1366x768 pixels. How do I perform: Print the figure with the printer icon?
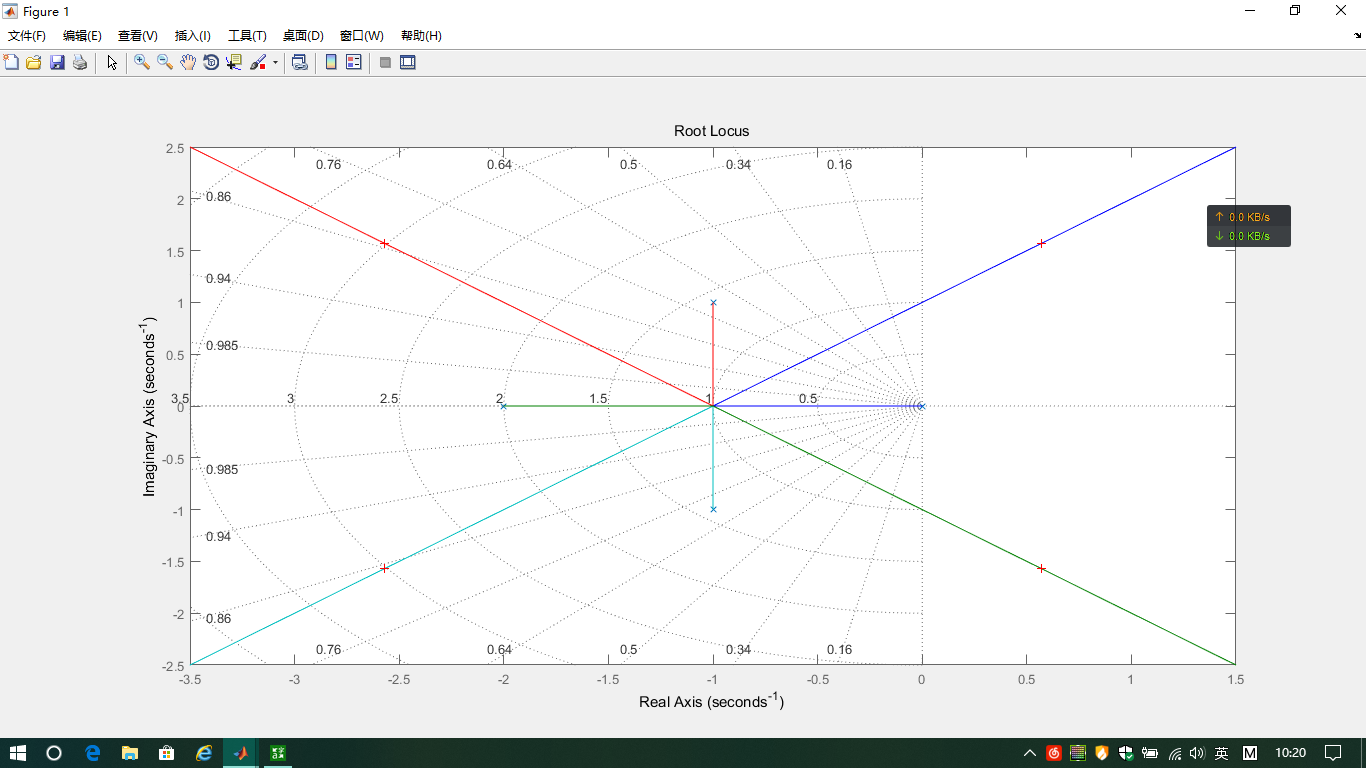pos(80,62)
